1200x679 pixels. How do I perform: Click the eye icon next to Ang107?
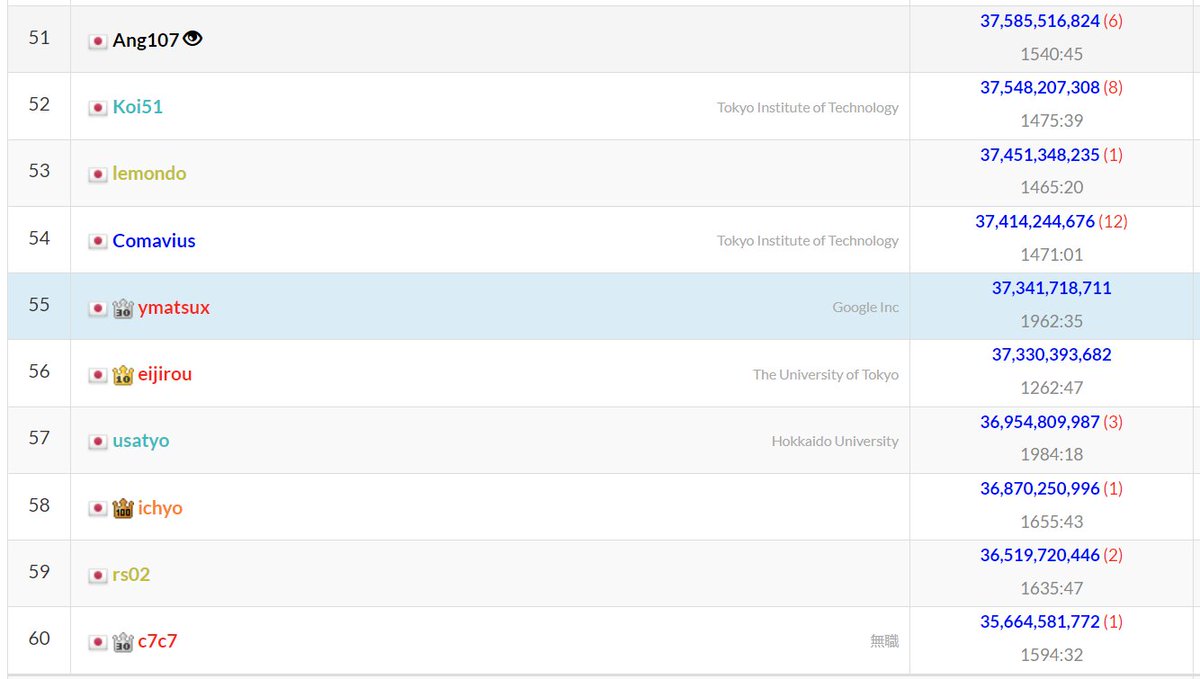193,39
